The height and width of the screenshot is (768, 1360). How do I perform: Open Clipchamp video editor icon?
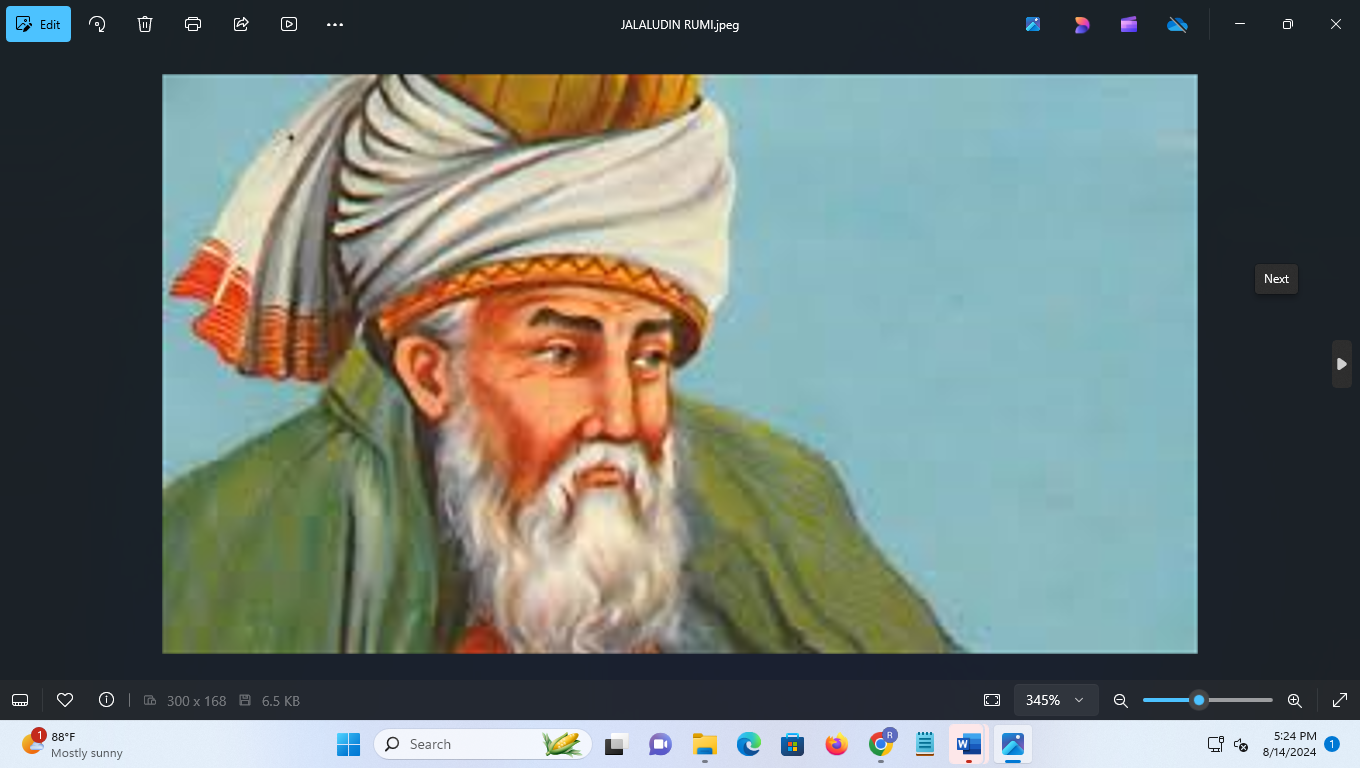[x=1129, y=24]
